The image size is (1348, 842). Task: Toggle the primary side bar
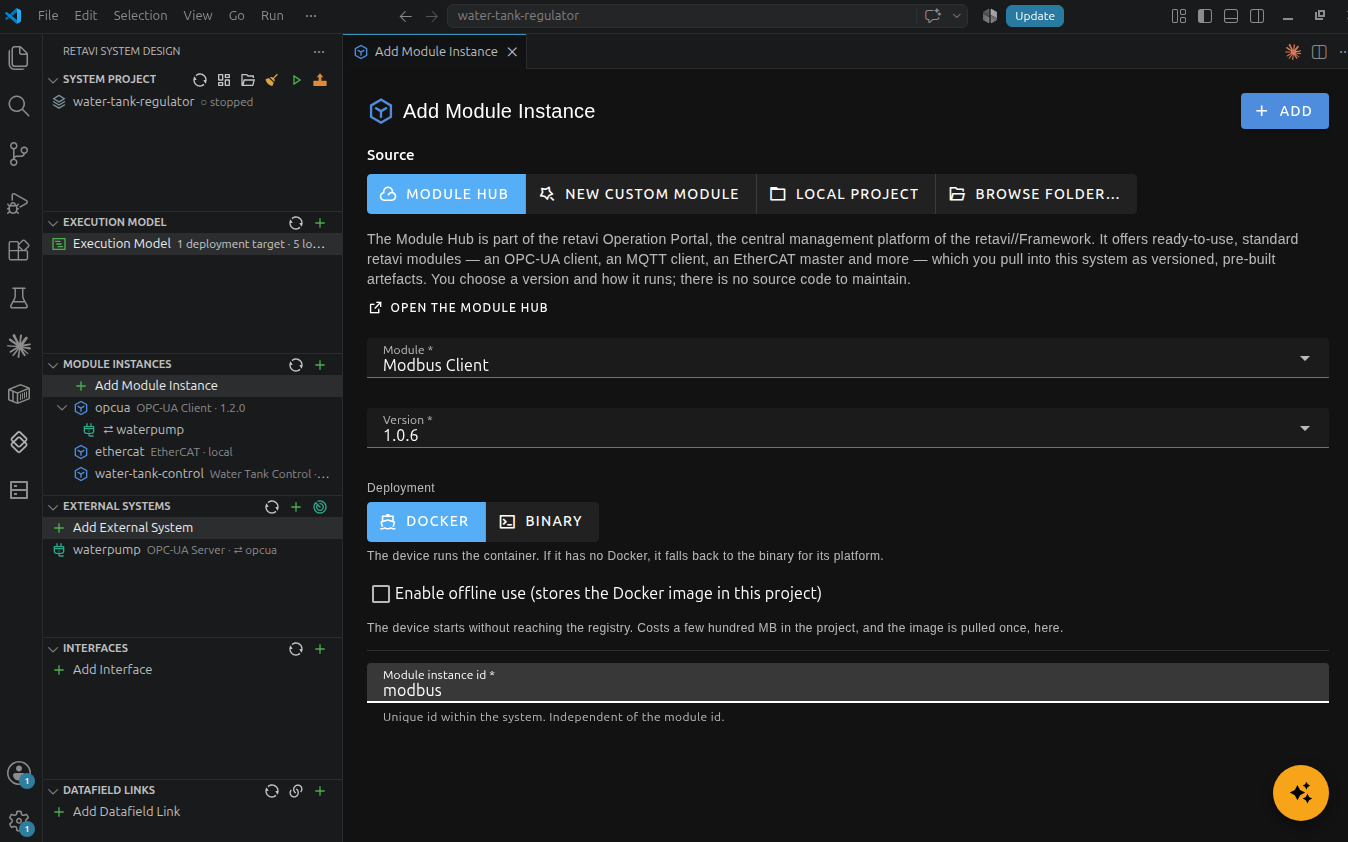[x=1205, y=16]
